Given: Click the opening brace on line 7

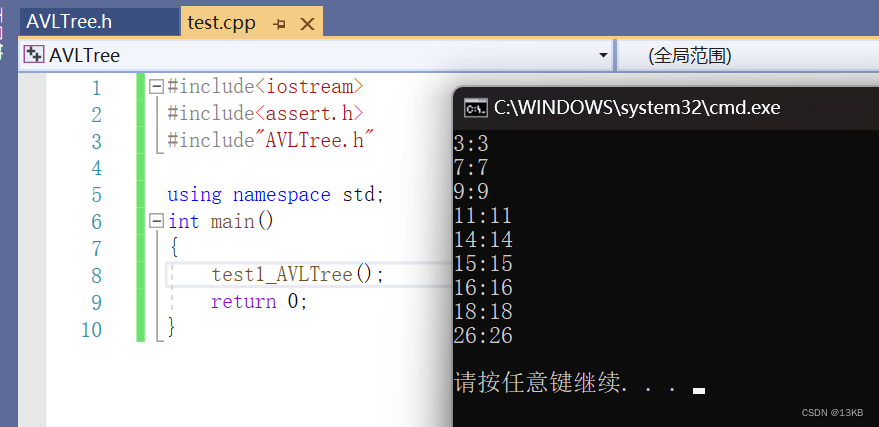Looking at the screenshot, I should [174, 247].
